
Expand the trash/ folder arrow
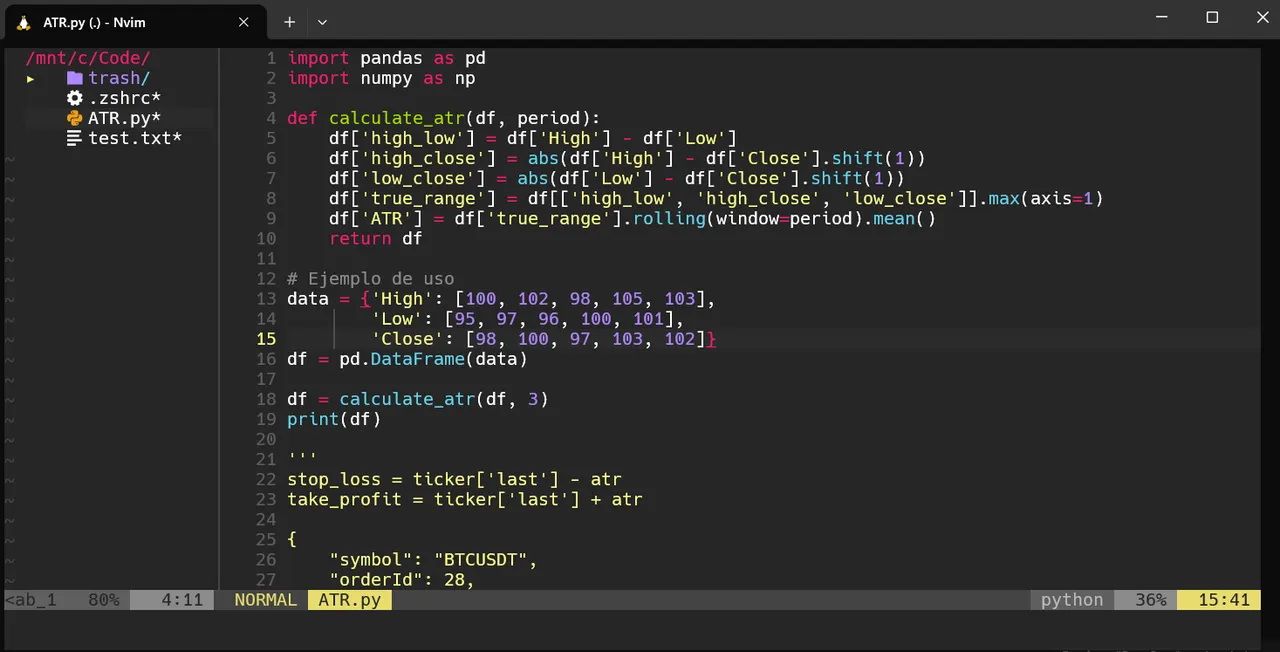[30, 78]
